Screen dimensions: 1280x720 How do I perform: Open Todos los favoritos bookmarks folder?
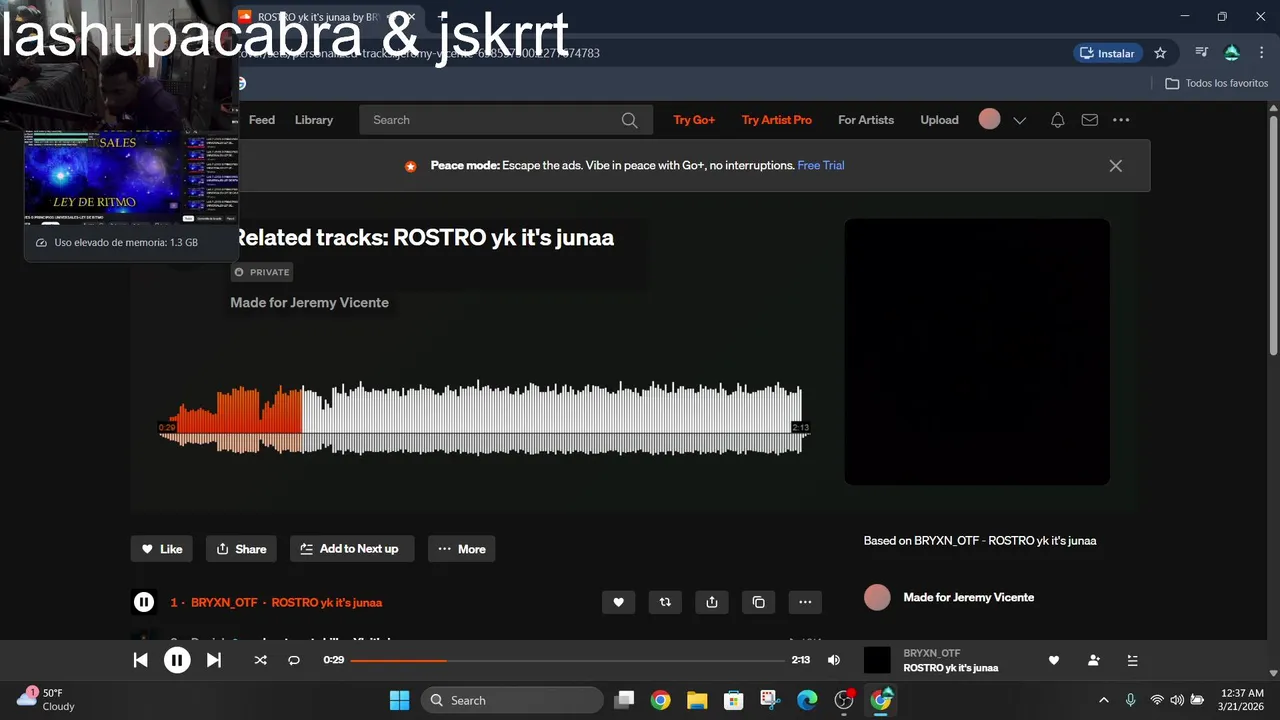click(1217, 83)
